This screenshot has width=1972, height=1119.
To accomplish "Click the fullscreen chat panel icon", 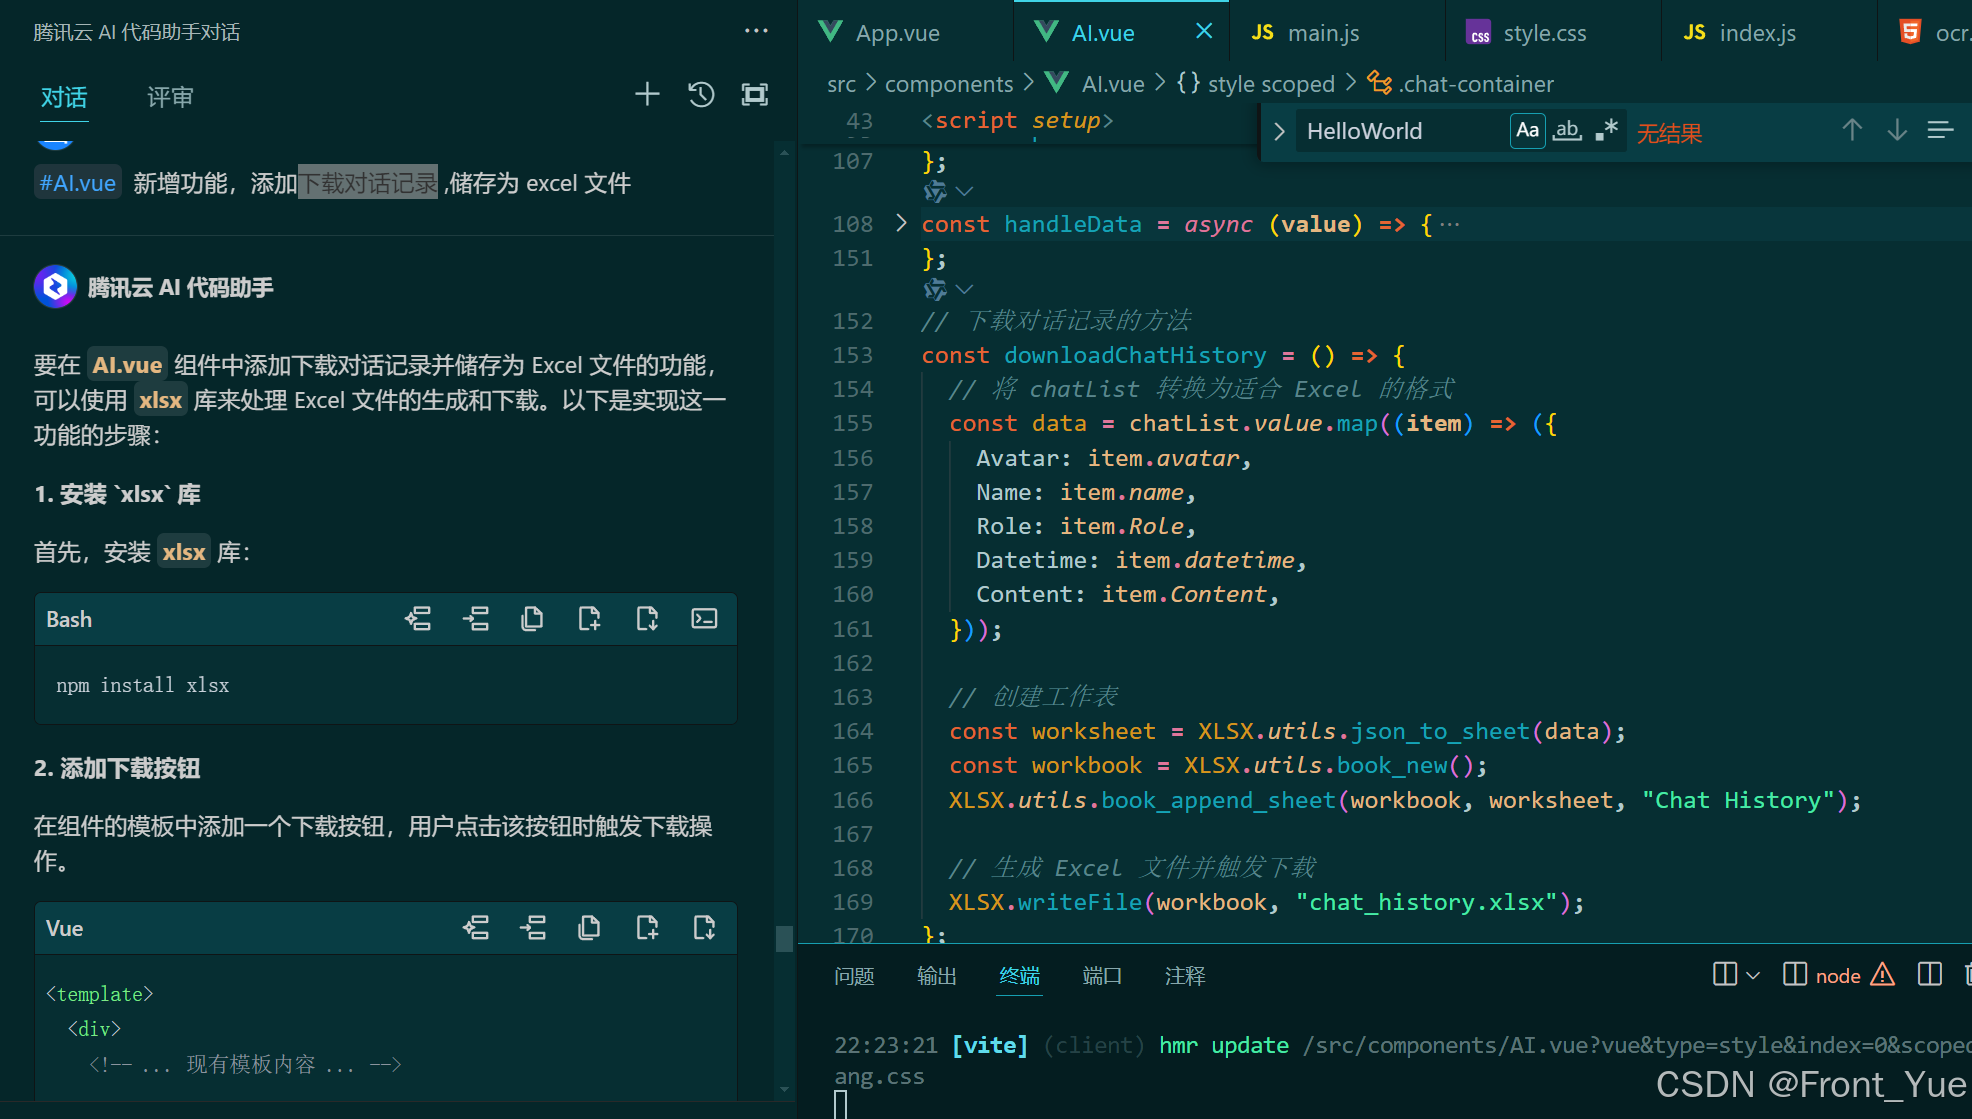I will pyautogui.click(x=755, y=95).
